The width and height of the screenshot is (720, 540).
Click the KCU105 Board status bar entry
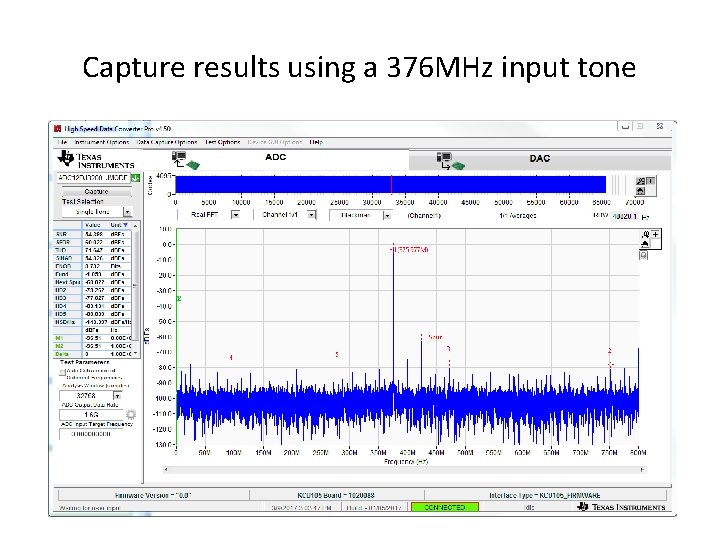pos(336,495)
